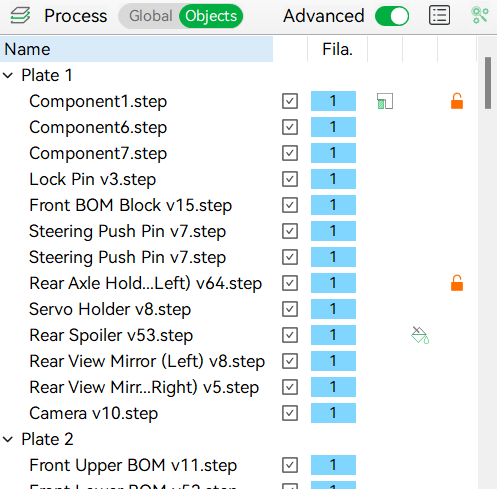Click the vertical scrollbar of object list

(x=488, y=83)
